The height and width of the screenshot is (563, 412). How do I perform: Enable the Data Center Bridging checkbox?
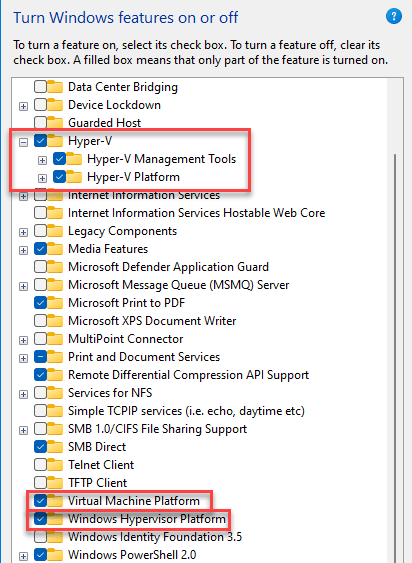coord(40,87)
